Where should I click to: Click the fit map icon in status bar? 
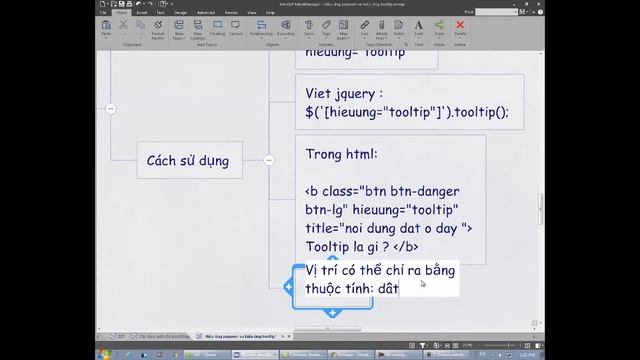point(527,345)
